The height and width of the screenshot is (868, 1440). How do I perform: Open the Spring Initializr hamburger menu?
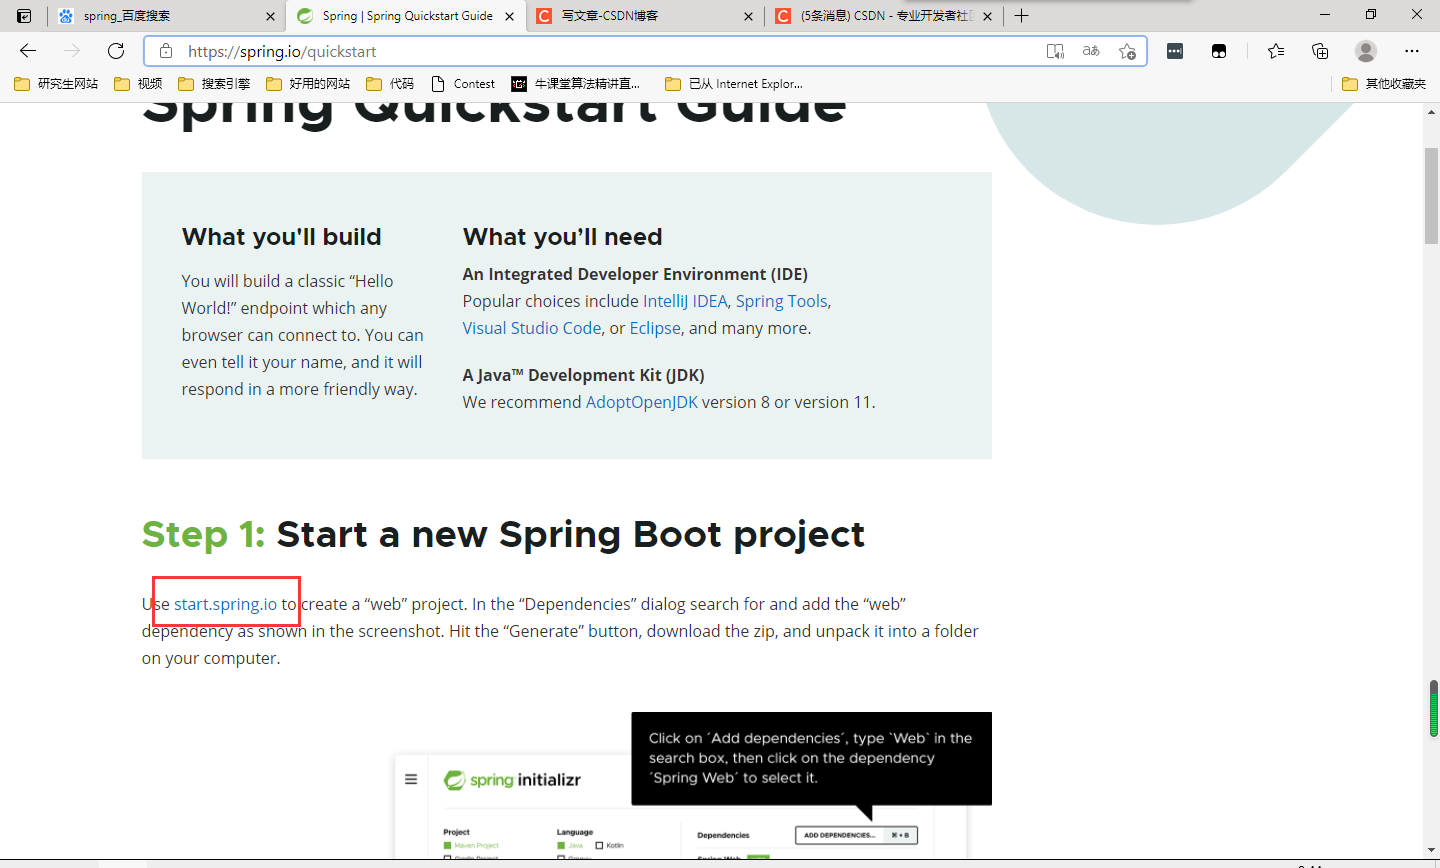coord(411,779)
